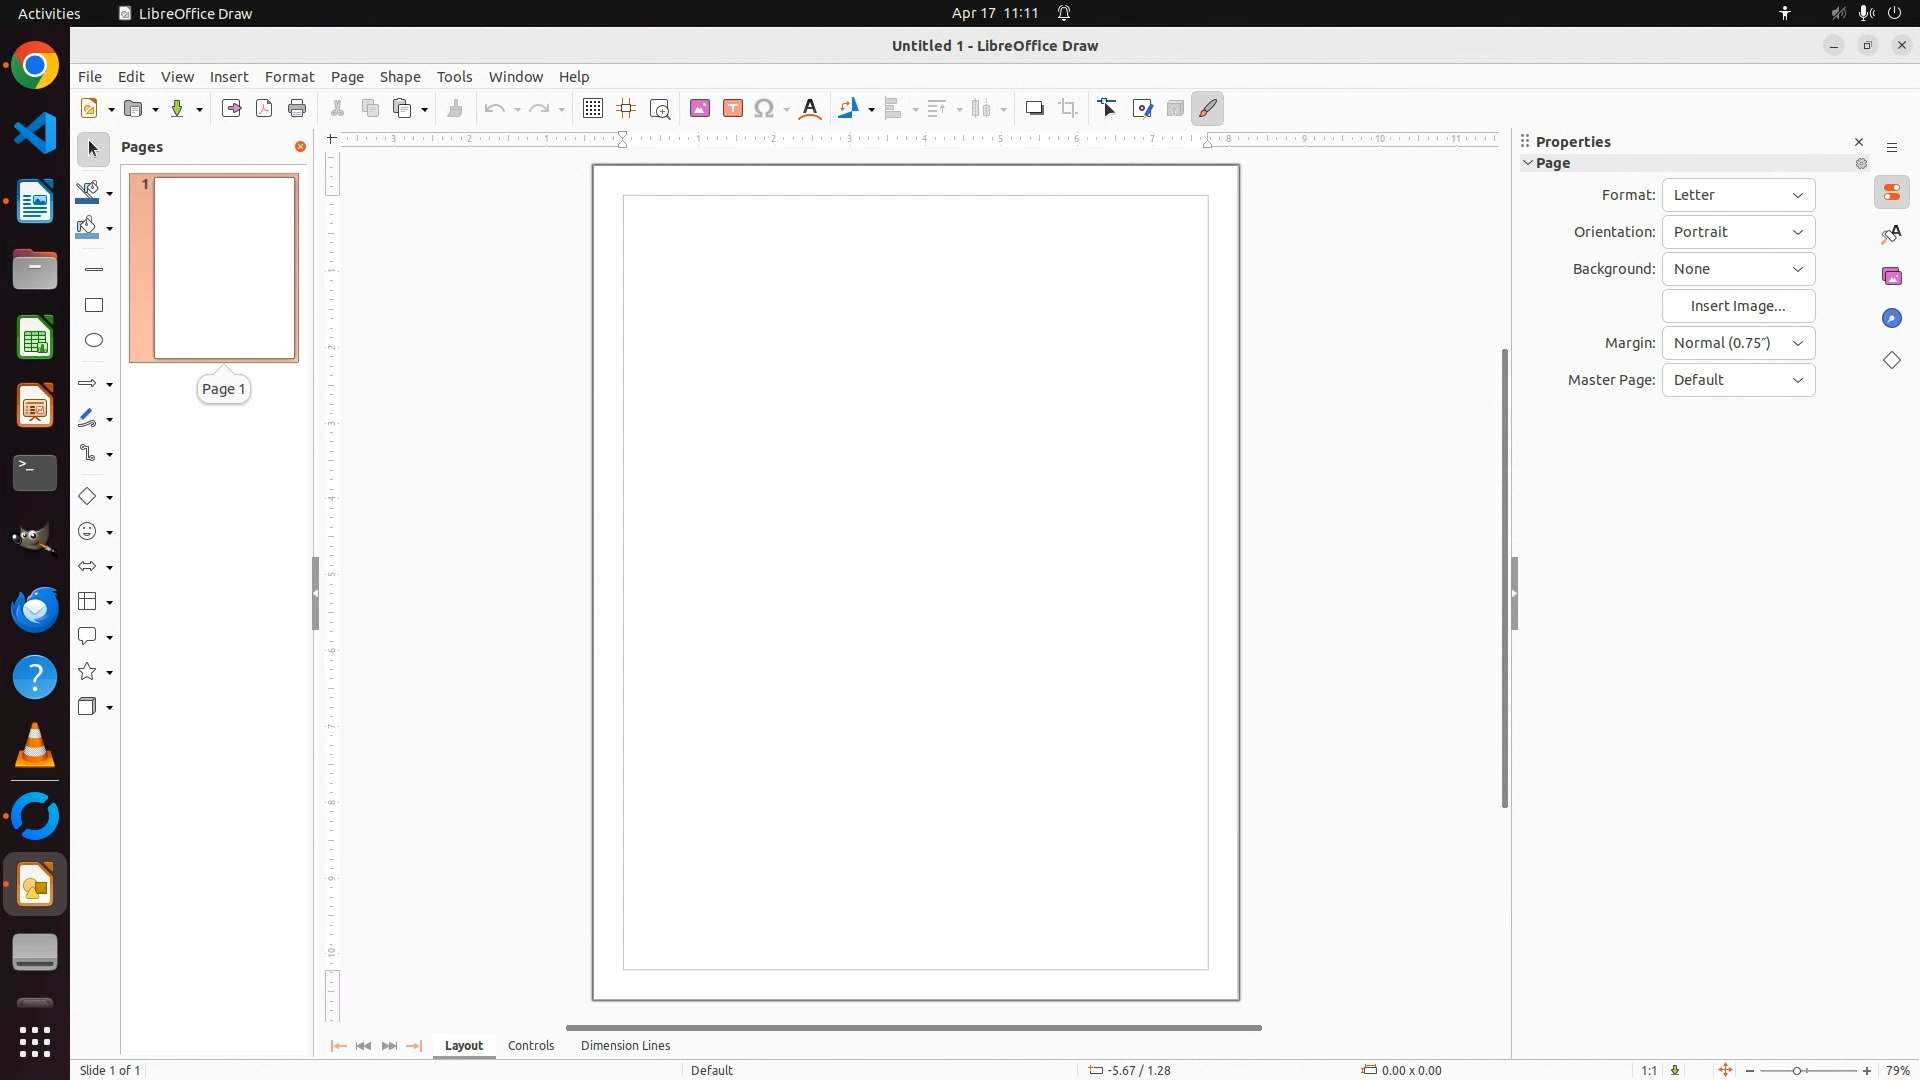This screenshot has height=1080, width=1920.
Task: Open the Format dropdown showing Letter
Action: point(1738,196)
